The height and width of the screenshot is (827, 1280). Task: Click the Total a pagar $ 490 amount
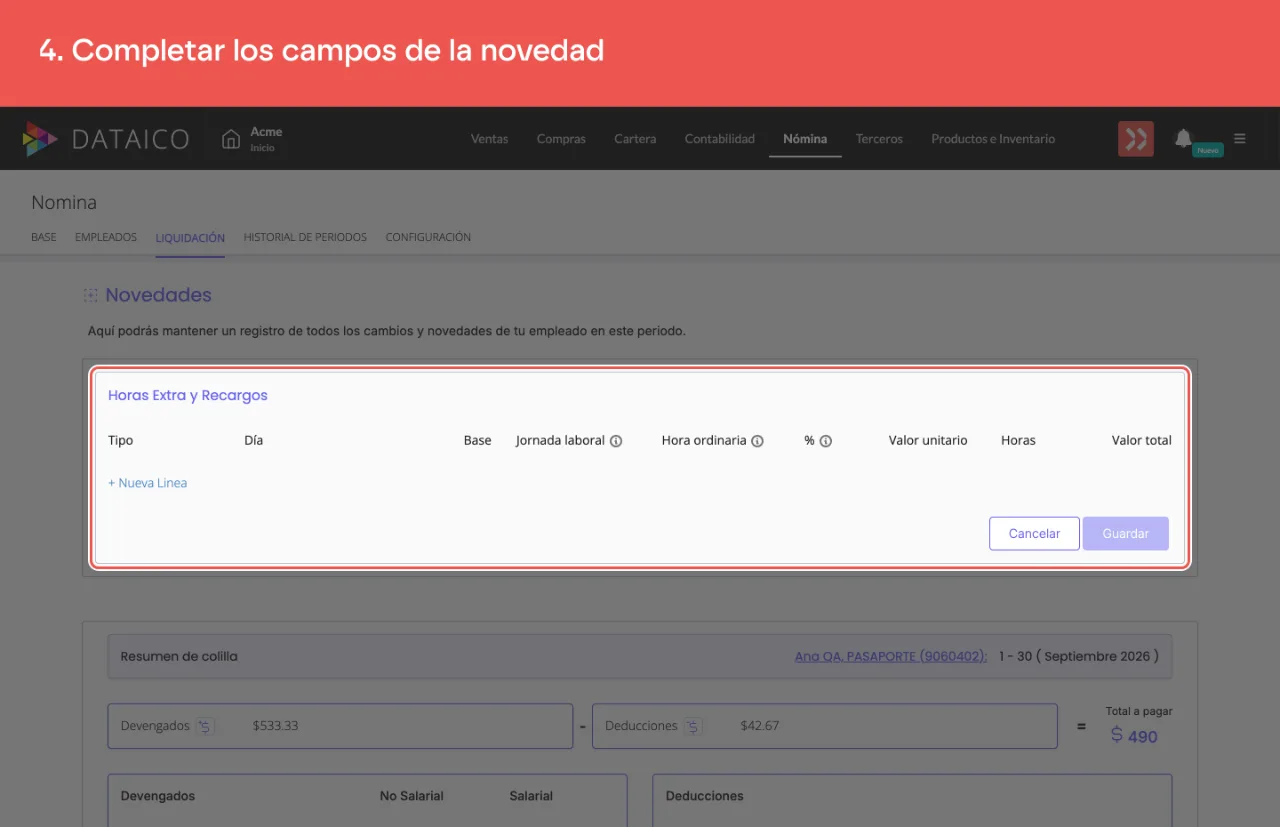point(1135,736)
